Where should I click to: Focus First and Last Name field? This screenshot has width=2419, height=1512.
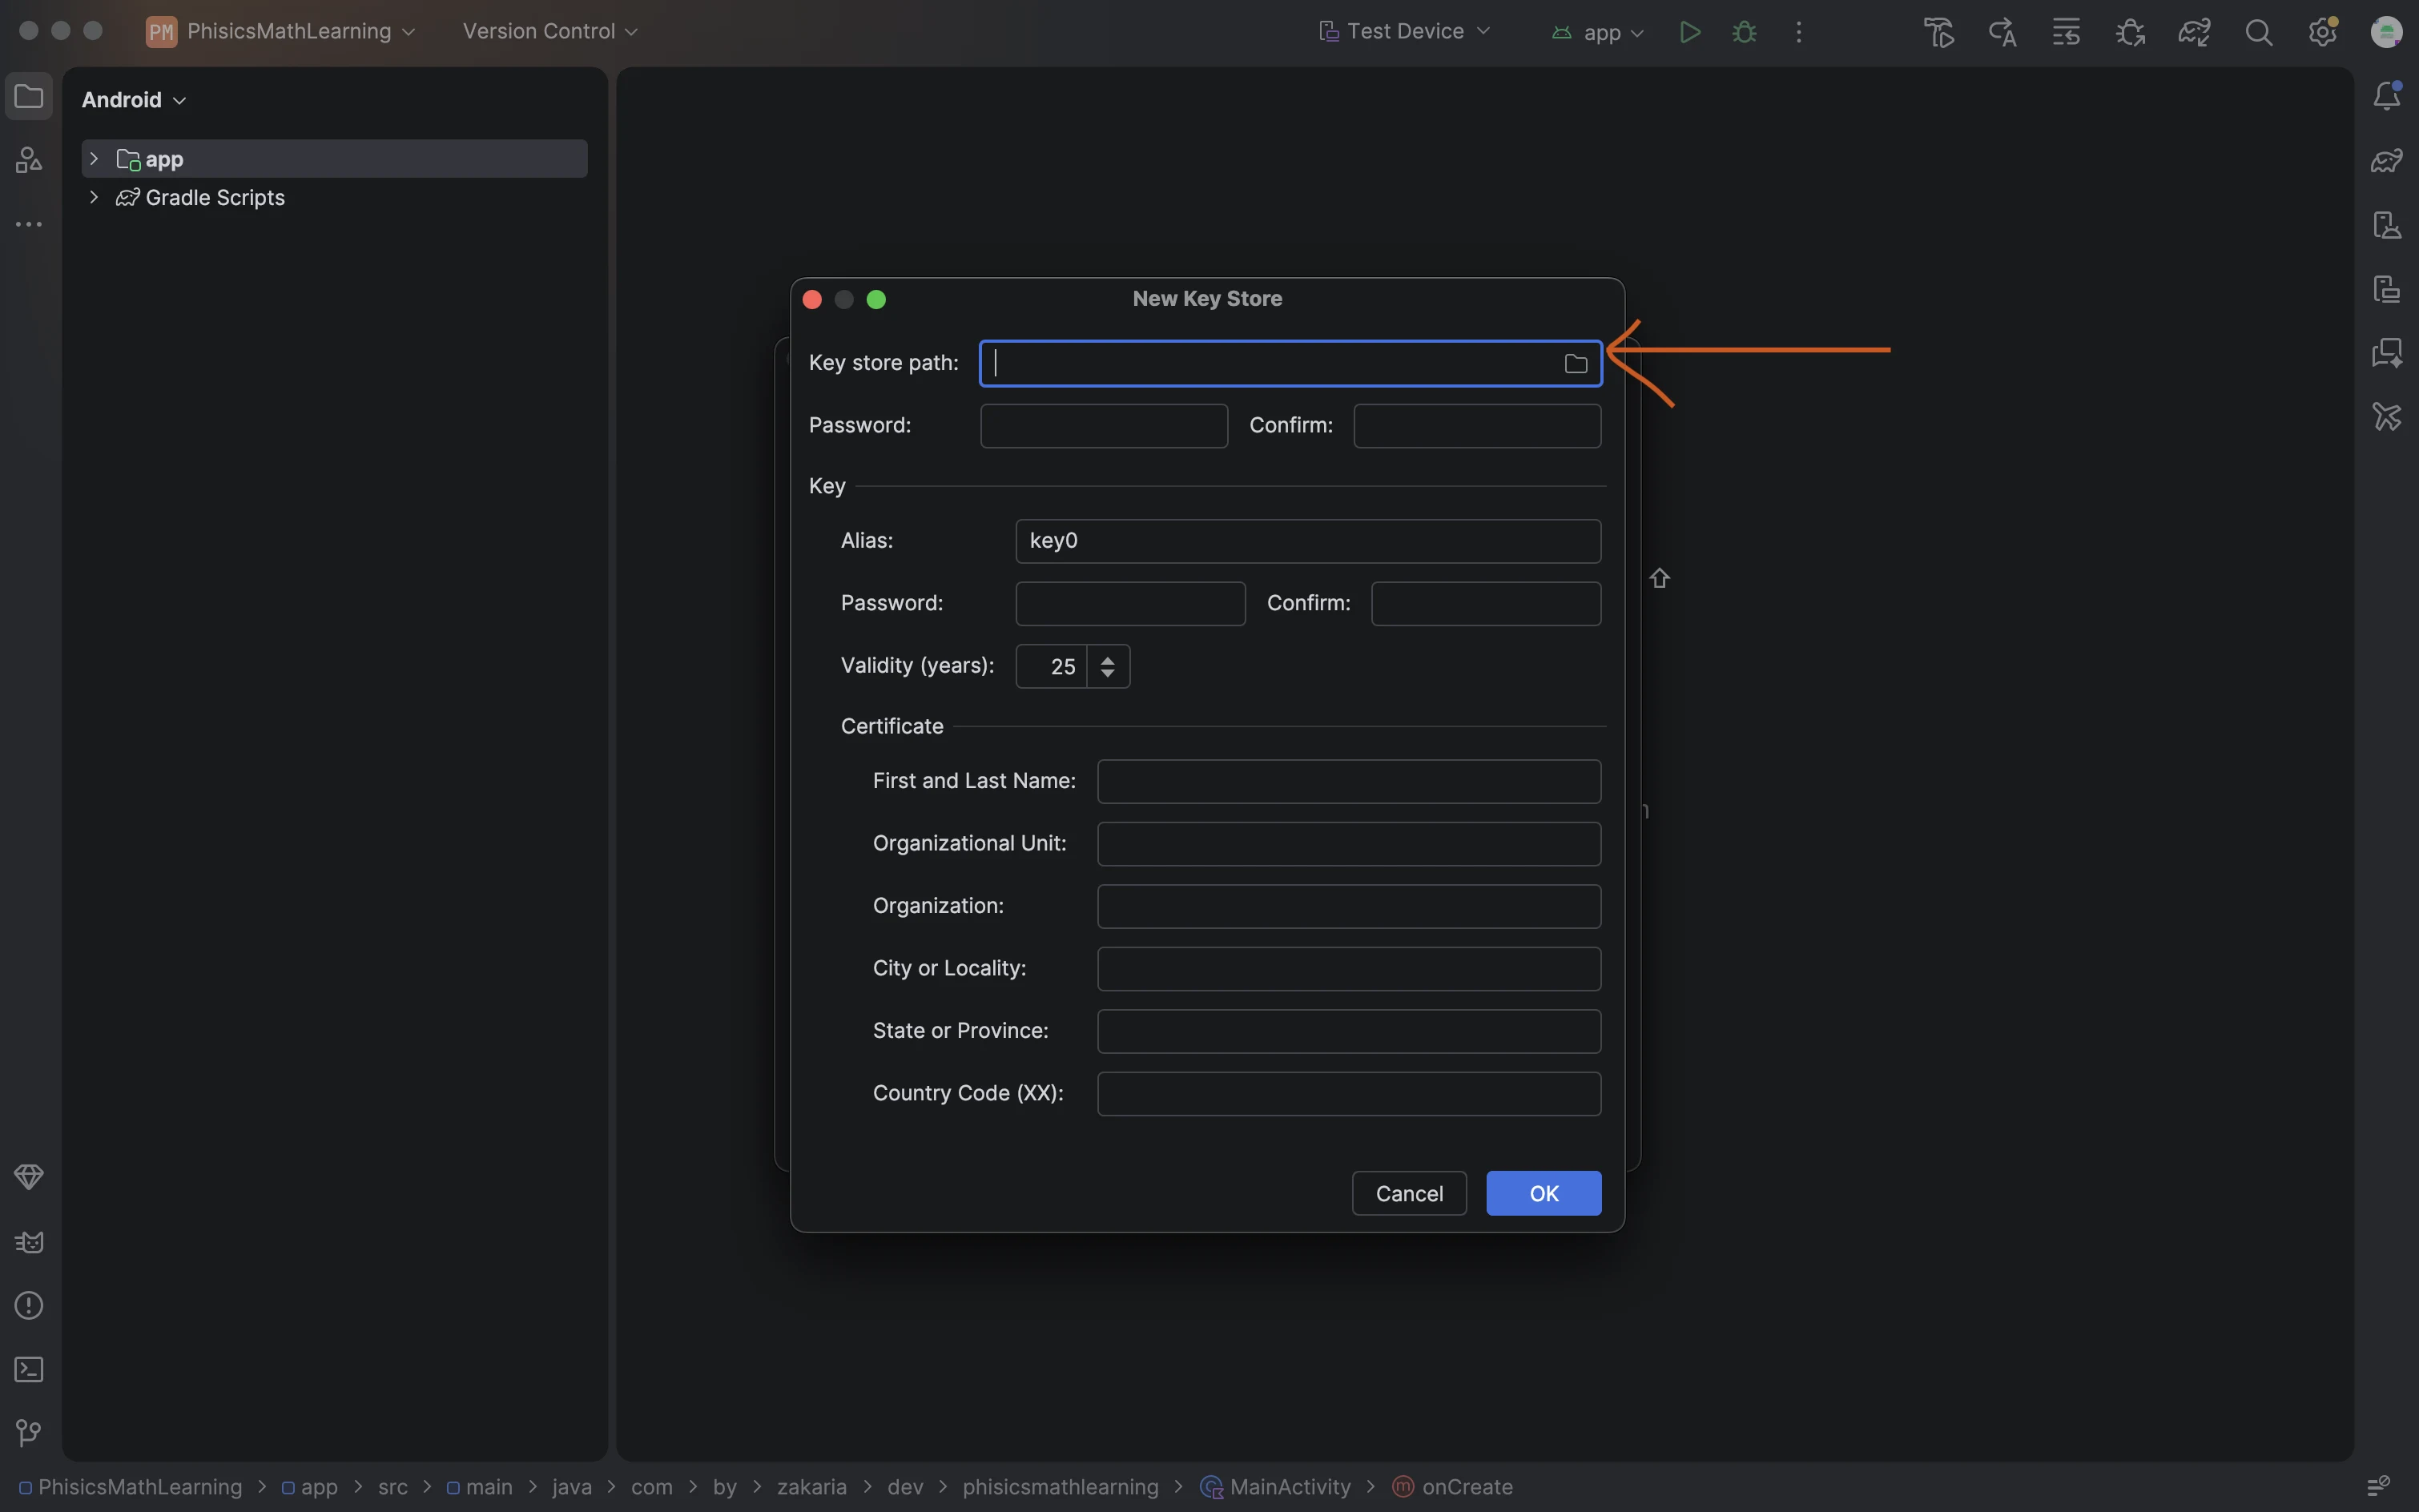coord(1348,782)
